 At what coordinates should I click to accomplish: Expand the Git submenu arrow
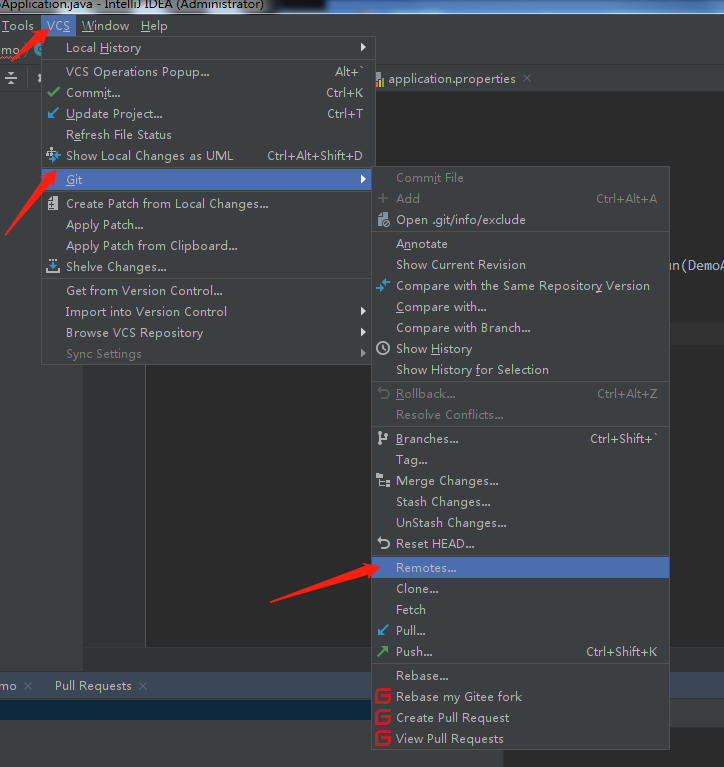[x=363, y=179]
